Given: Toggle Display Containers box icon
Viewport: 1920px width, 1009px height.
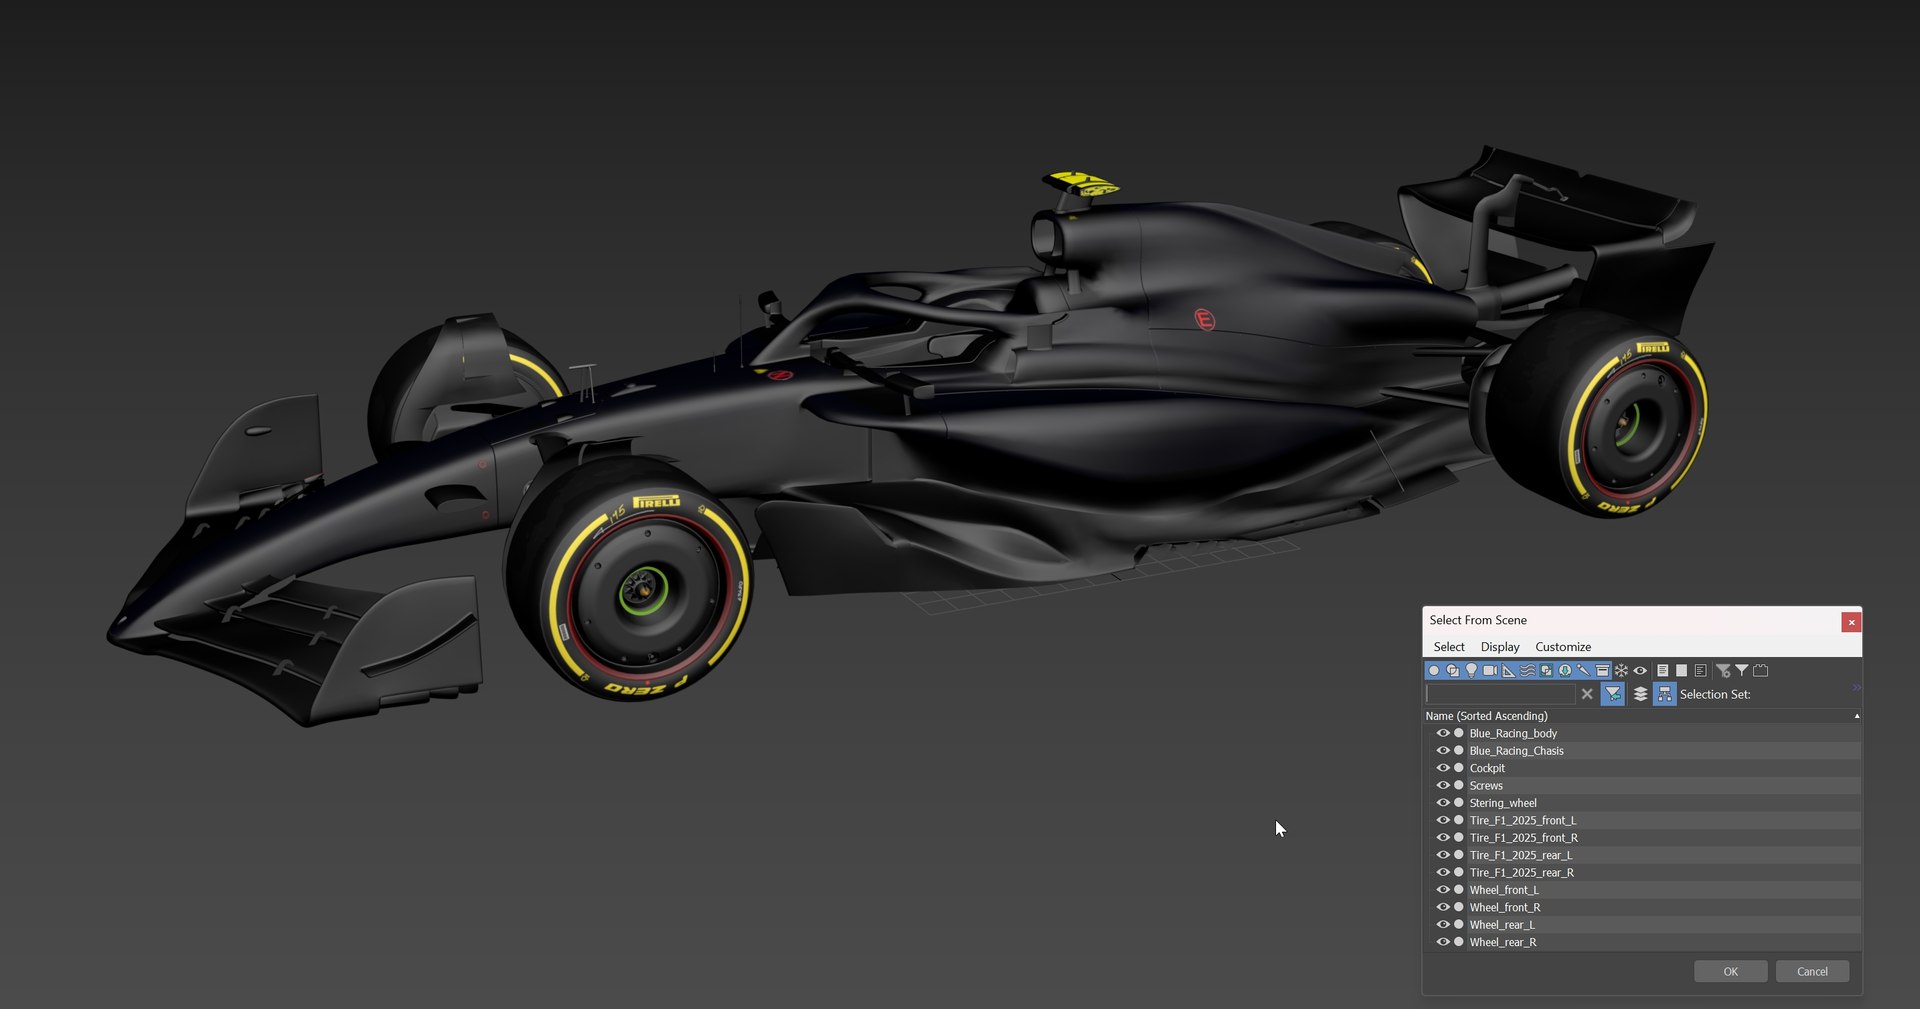Looking at the screenshot, I should (x=1602, y=671).
